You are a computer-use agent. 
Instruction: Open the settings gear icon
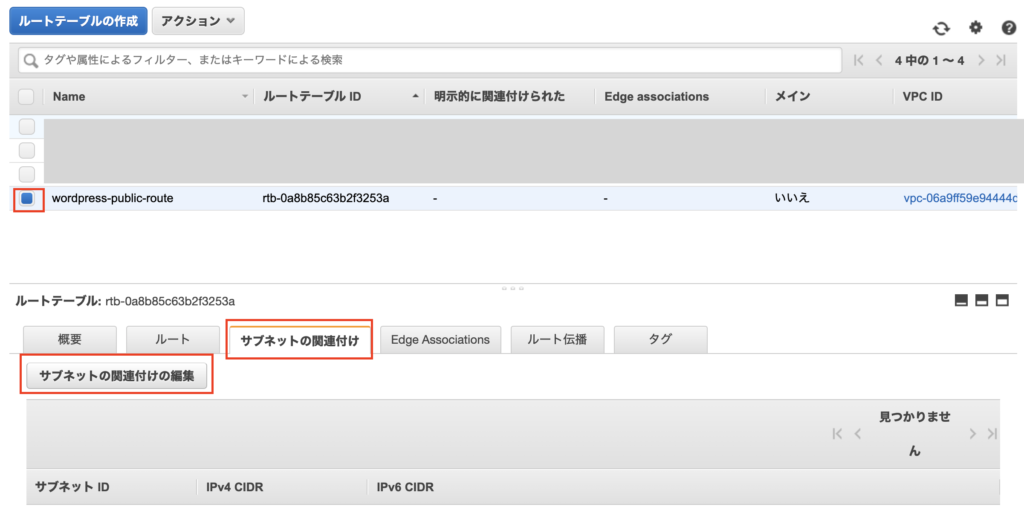[x=976, y=28]
